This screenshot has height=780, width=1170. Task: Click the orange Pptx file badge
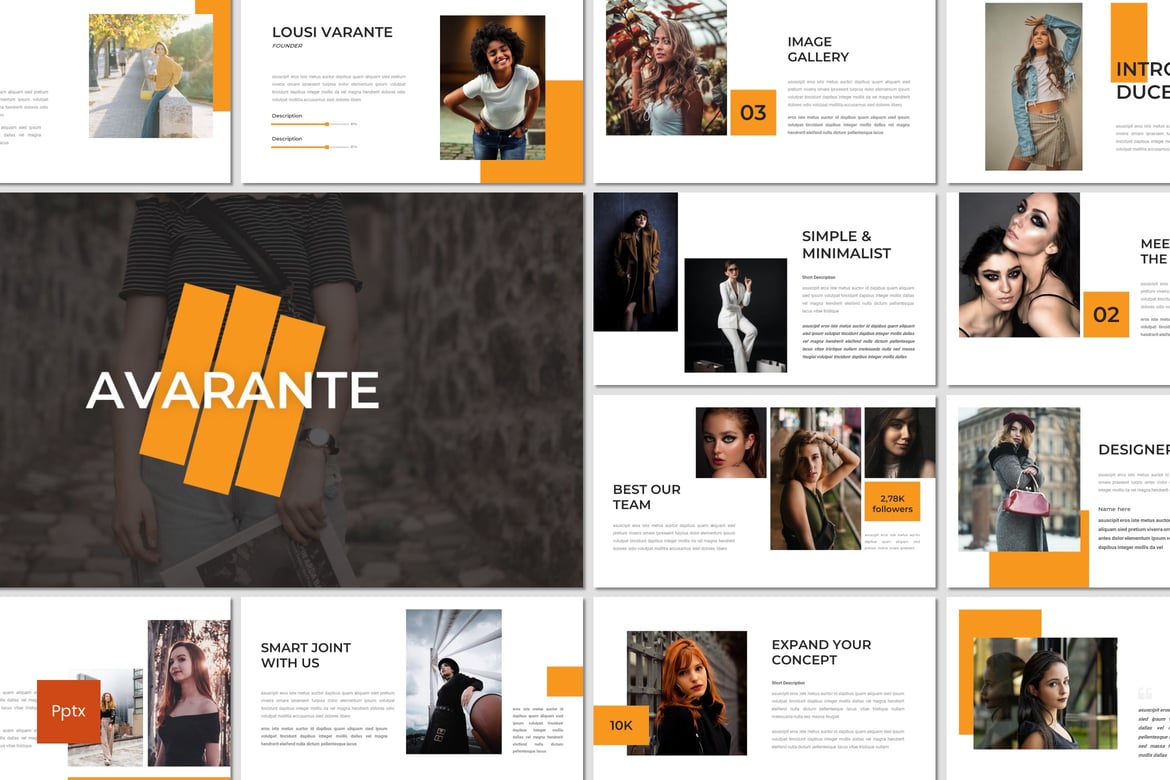point(69,711)
